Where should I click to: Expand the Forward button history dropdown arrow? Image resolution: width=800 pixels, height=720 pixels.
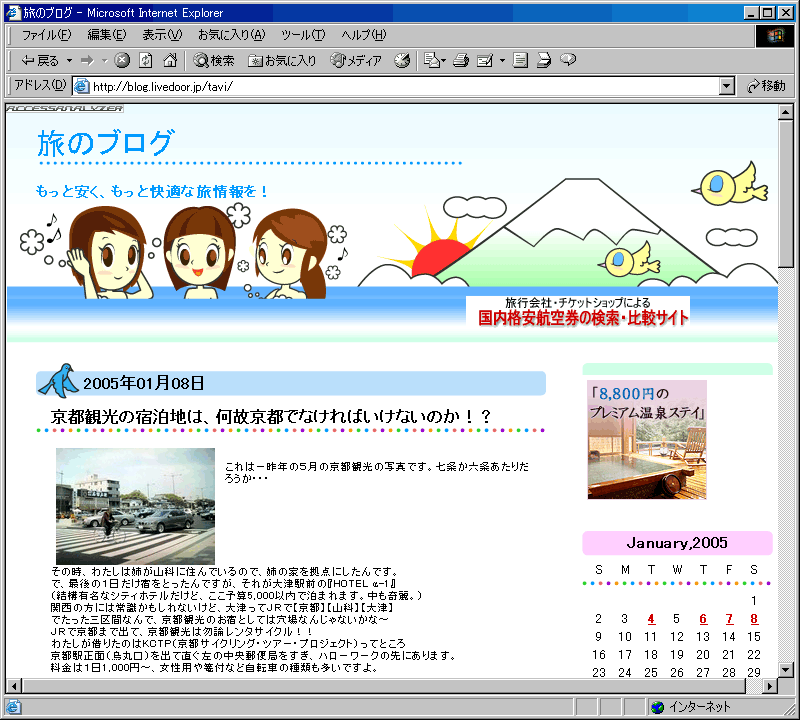point(104,61)
